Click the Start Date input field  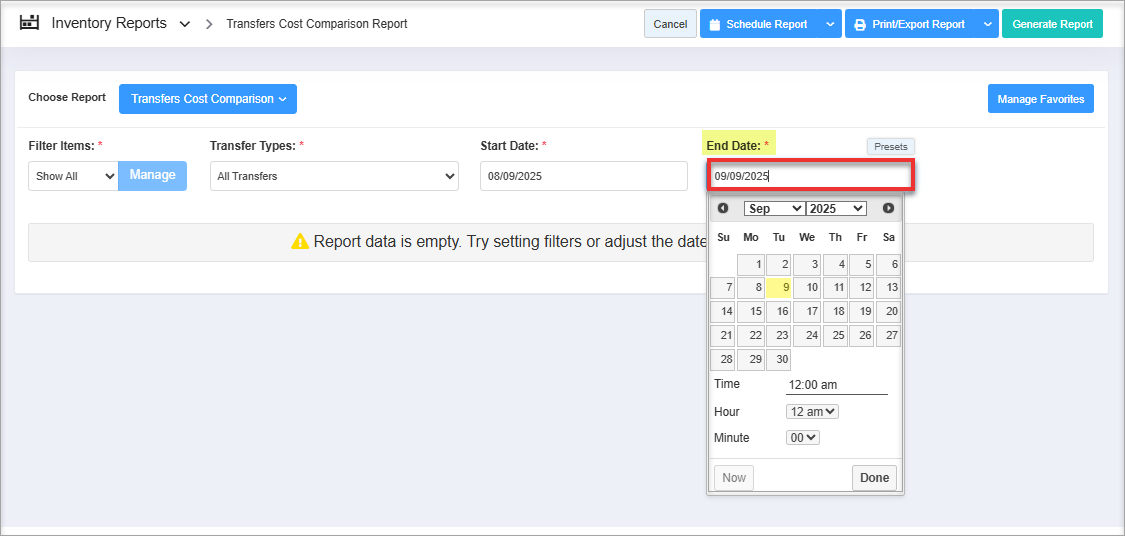[583, 176]
